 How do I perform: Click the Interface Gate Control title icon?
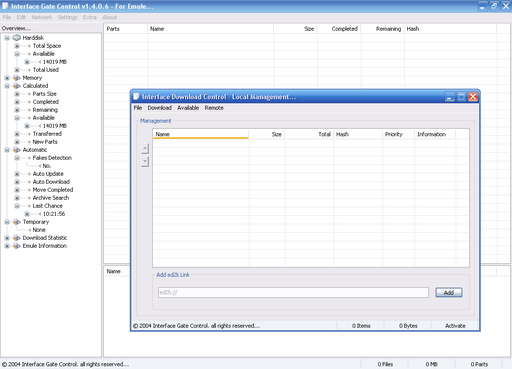tap(5, 6)
